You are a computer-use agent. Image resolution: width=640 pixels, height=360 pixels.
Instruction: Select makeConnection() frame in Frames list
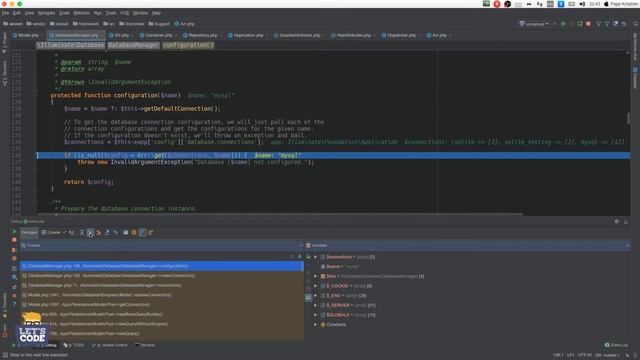(x=162, y=276)
